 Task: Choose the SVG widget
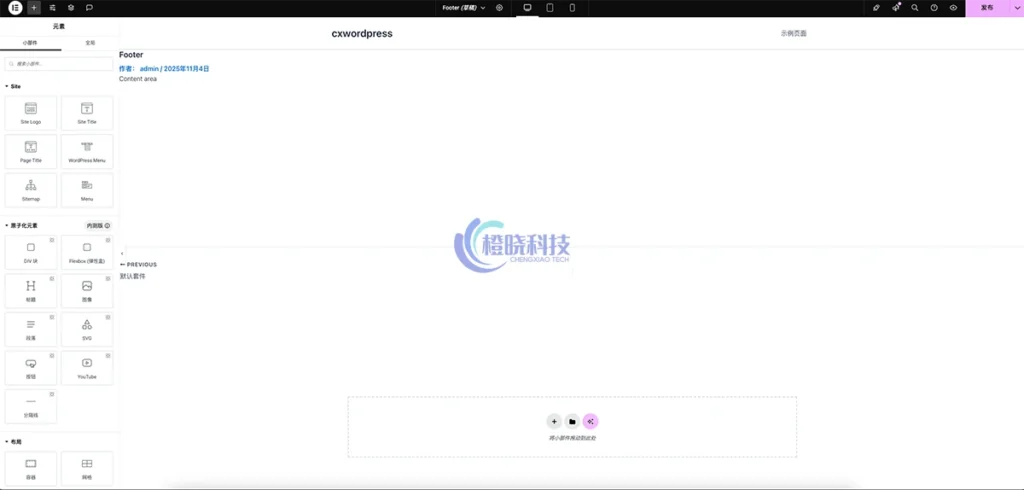click(x=87, y=329)
